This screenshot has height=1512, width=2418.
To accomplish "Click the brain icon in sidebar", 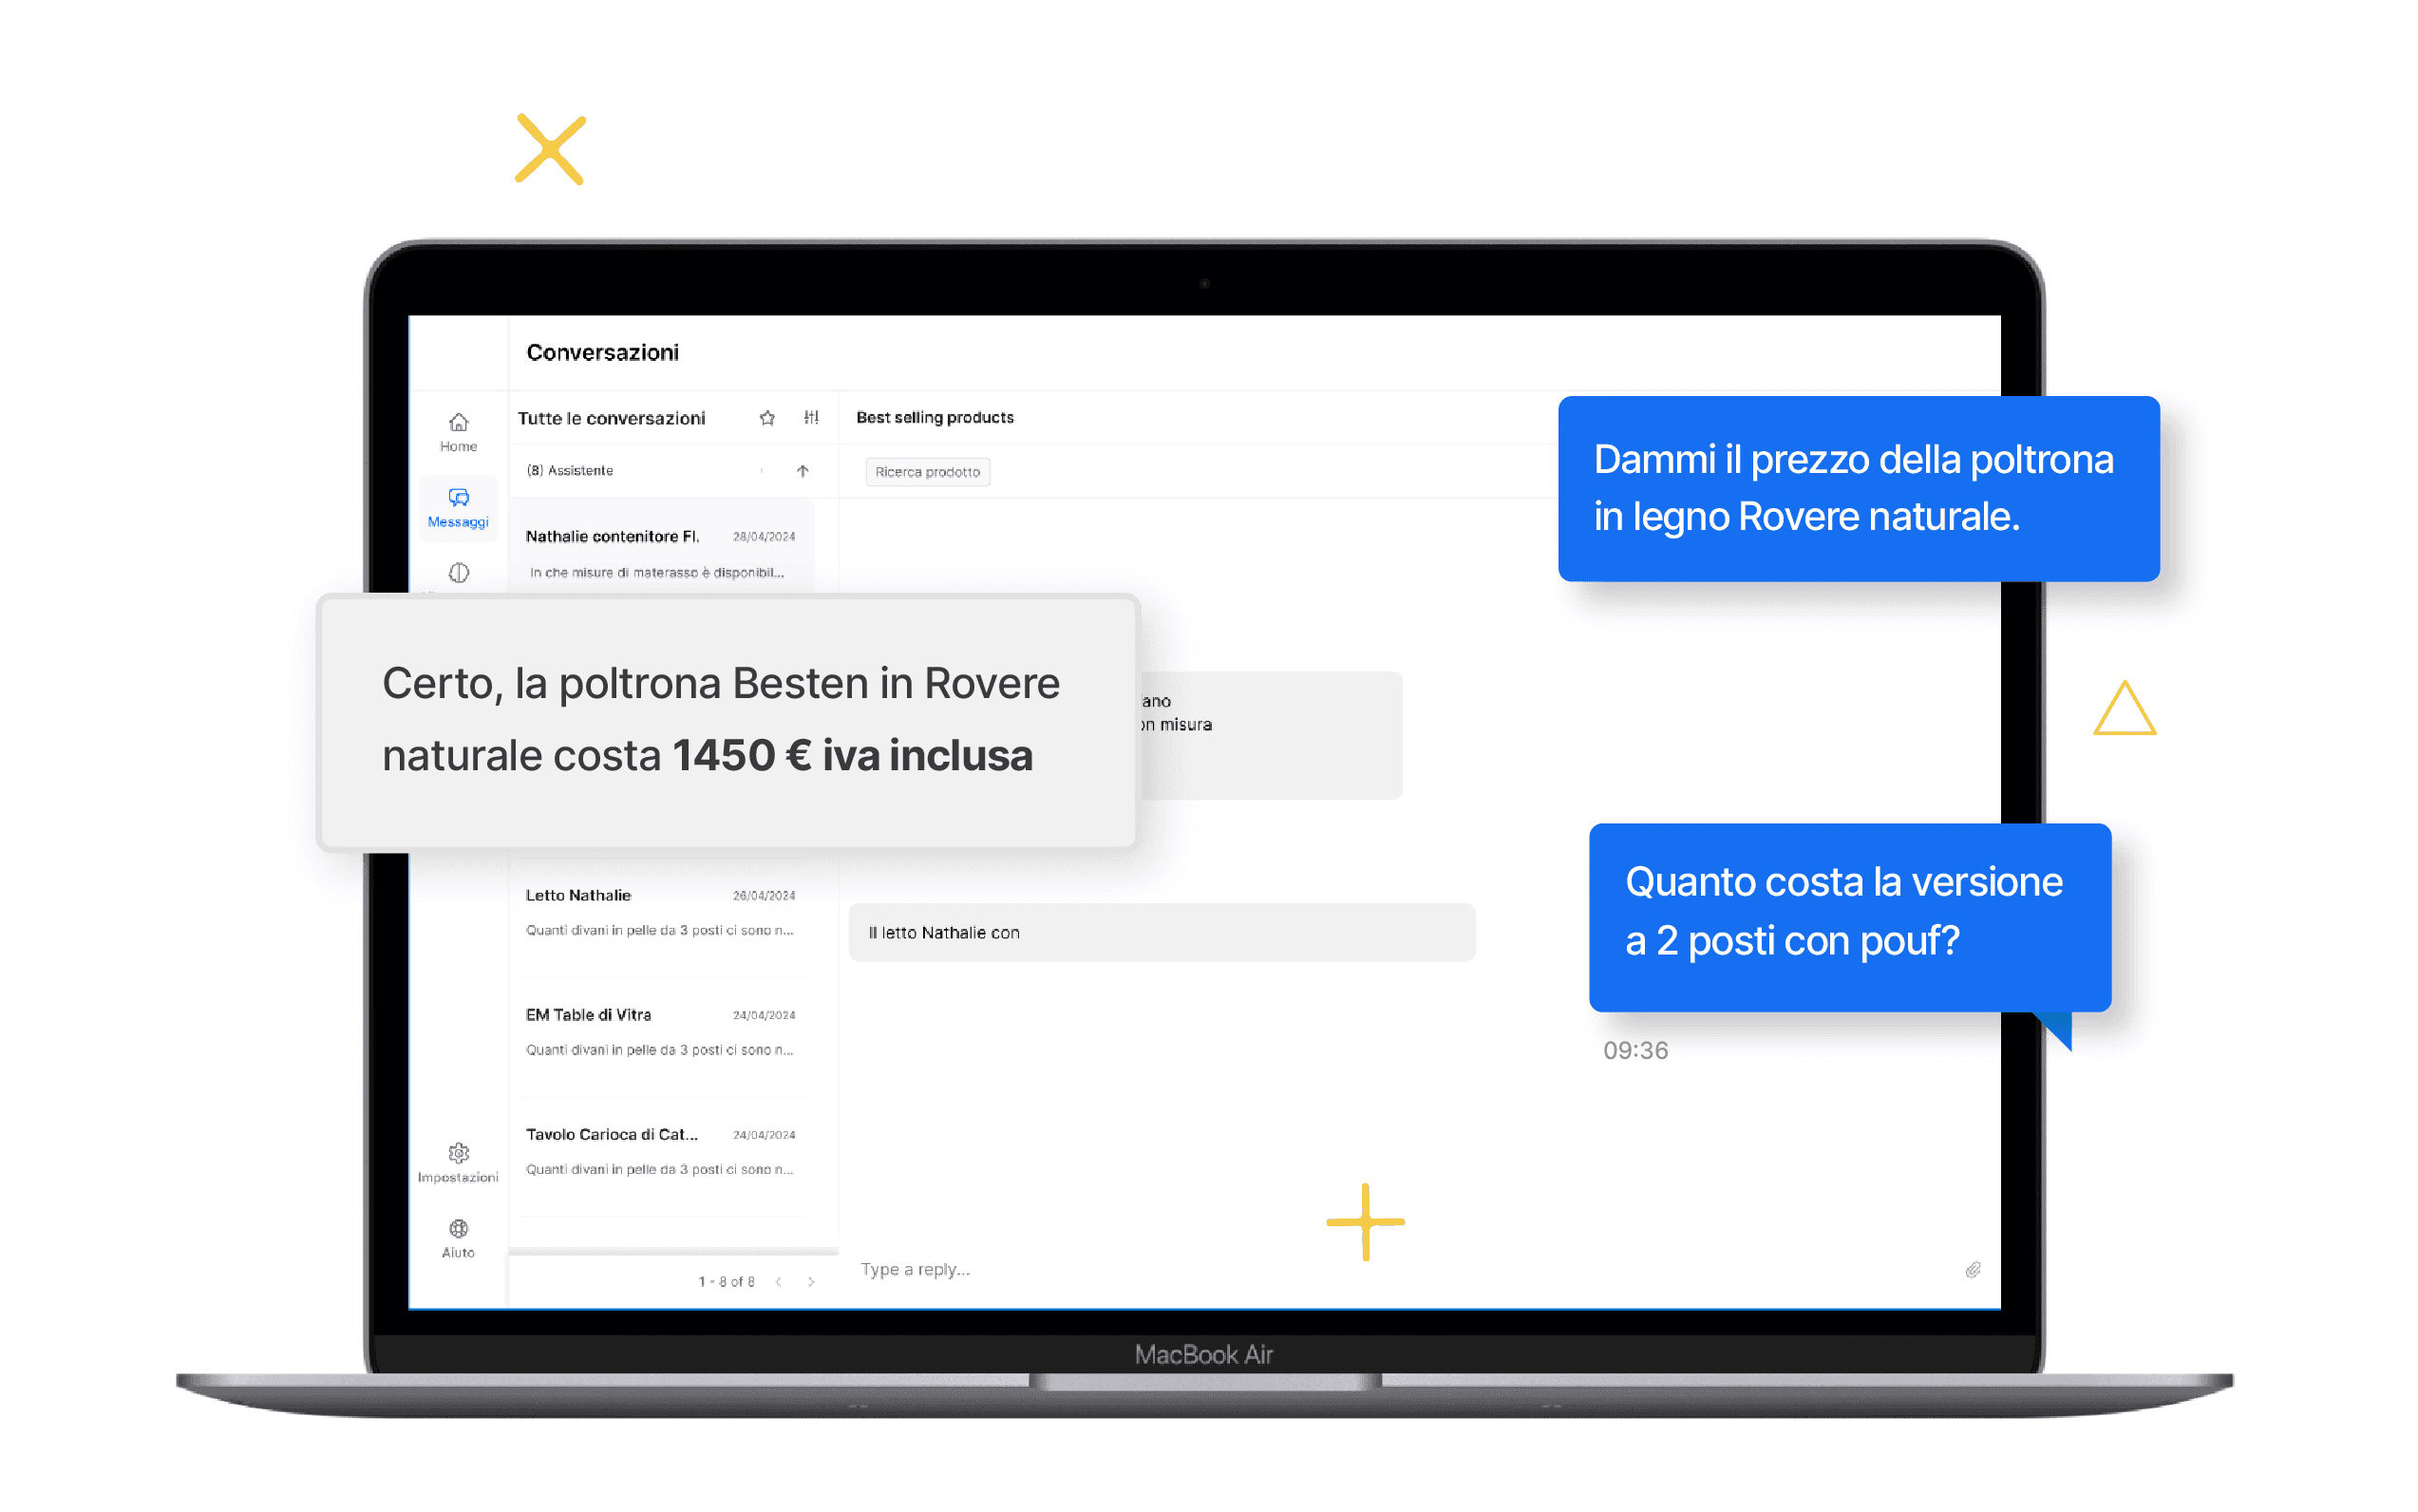I will pyautogui.click(x=458, y=573).
